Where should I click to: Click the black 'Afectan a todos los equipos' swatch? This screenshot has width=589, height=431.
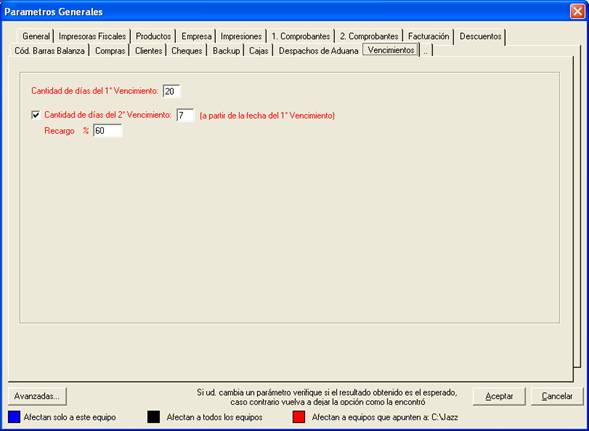click(154, 417)
